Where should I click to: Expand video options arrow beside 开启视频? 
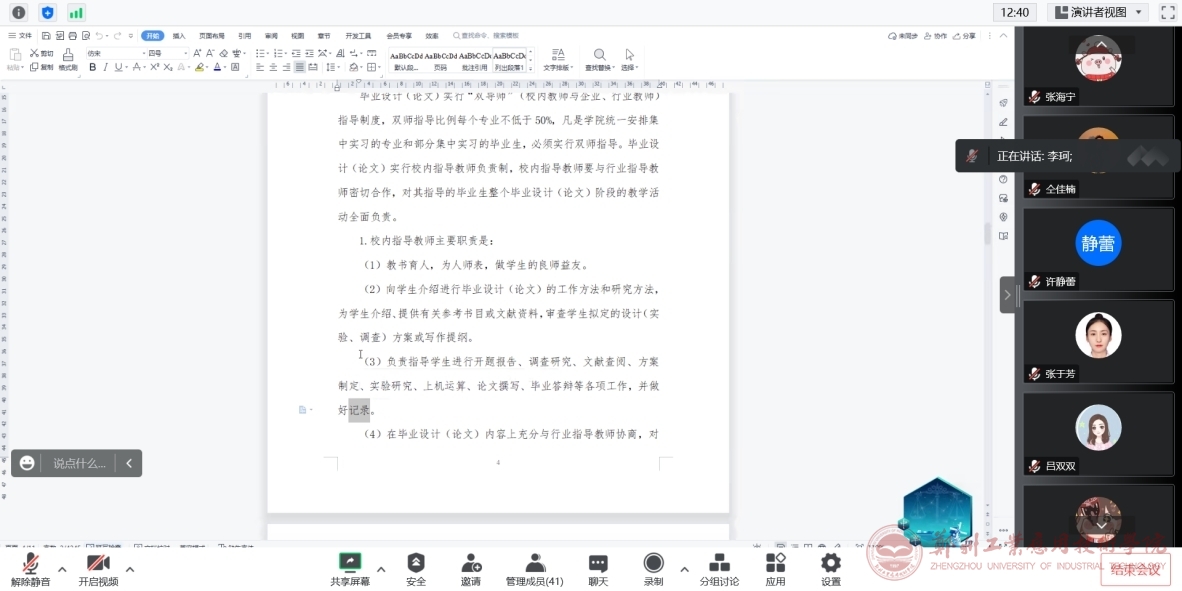[129, 569]
